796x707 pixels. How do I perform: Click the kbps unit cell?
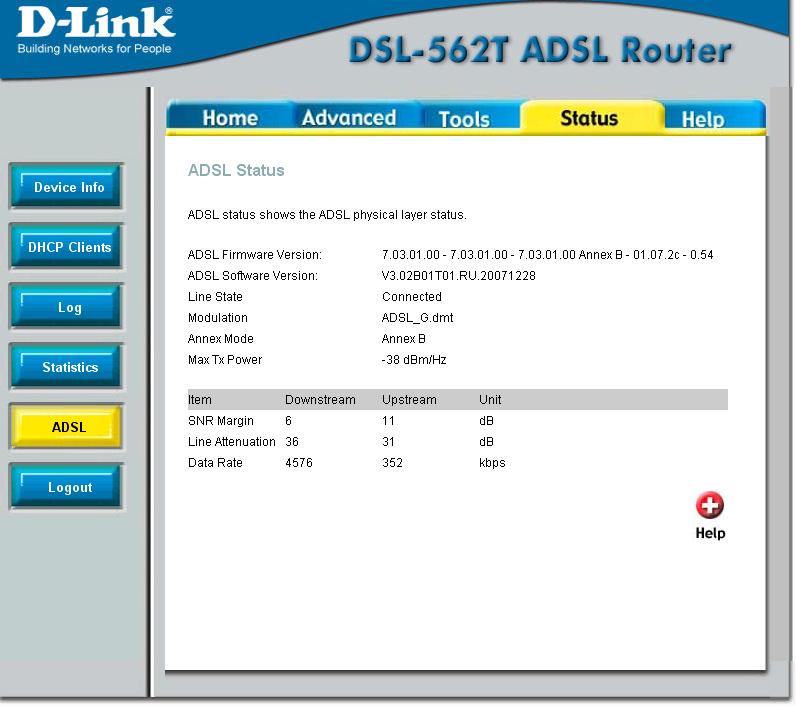coord(492,463)
